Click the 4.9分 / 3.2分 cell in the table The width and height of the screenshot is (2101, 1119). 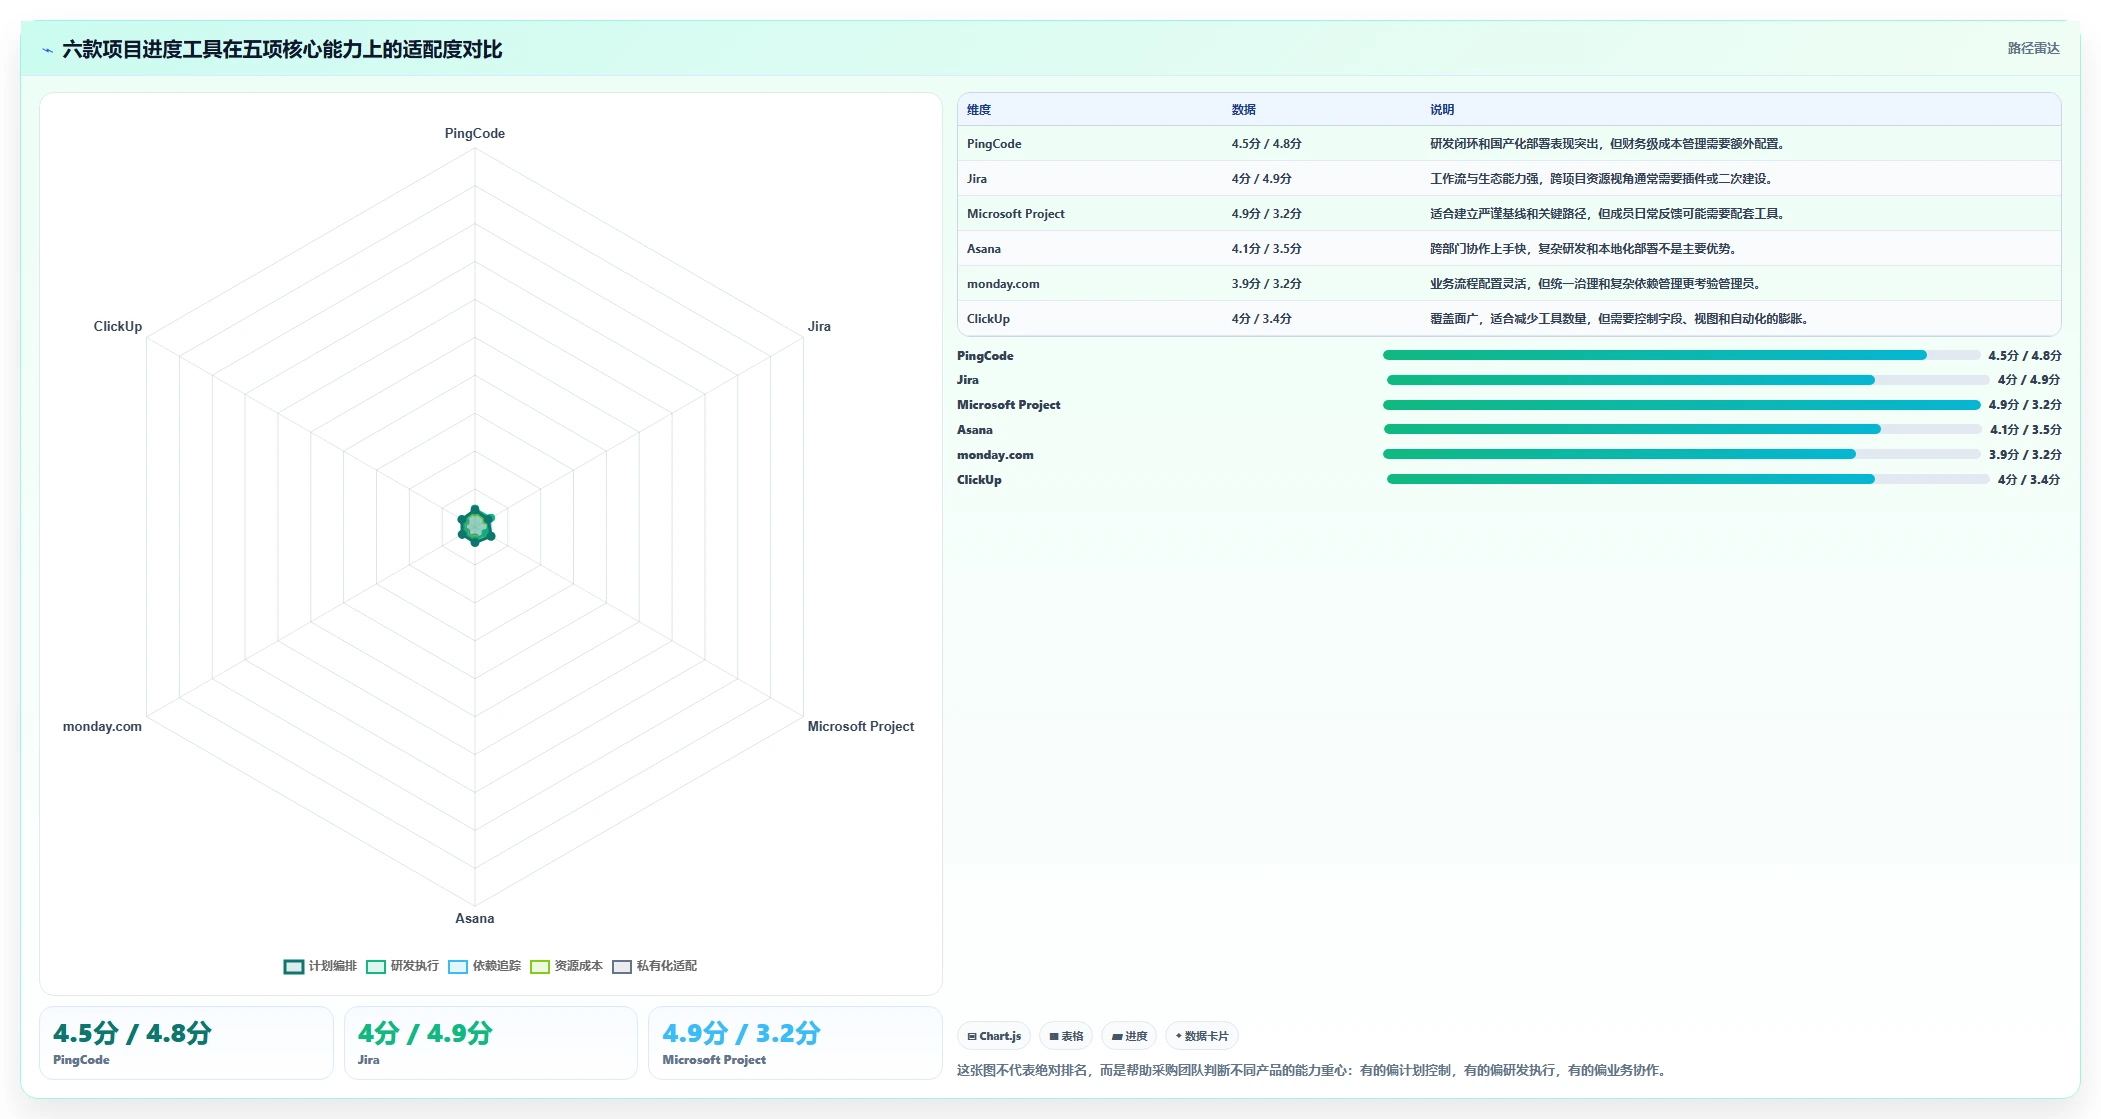(x=1266, y=214)
